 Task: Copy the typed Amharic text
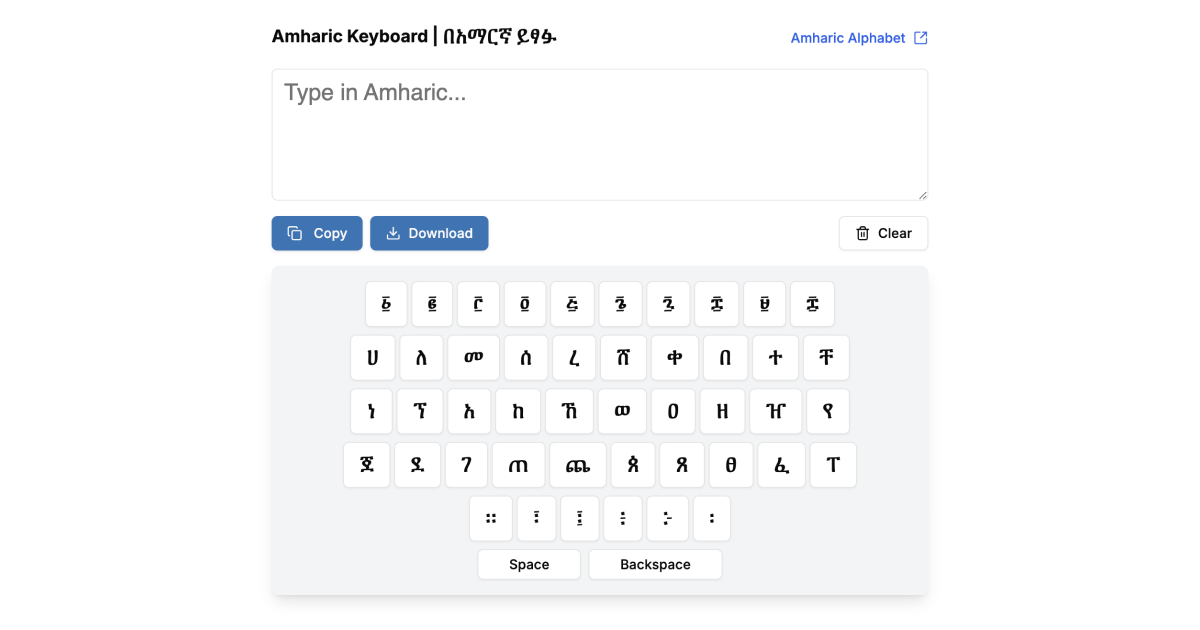coord(317,233)
